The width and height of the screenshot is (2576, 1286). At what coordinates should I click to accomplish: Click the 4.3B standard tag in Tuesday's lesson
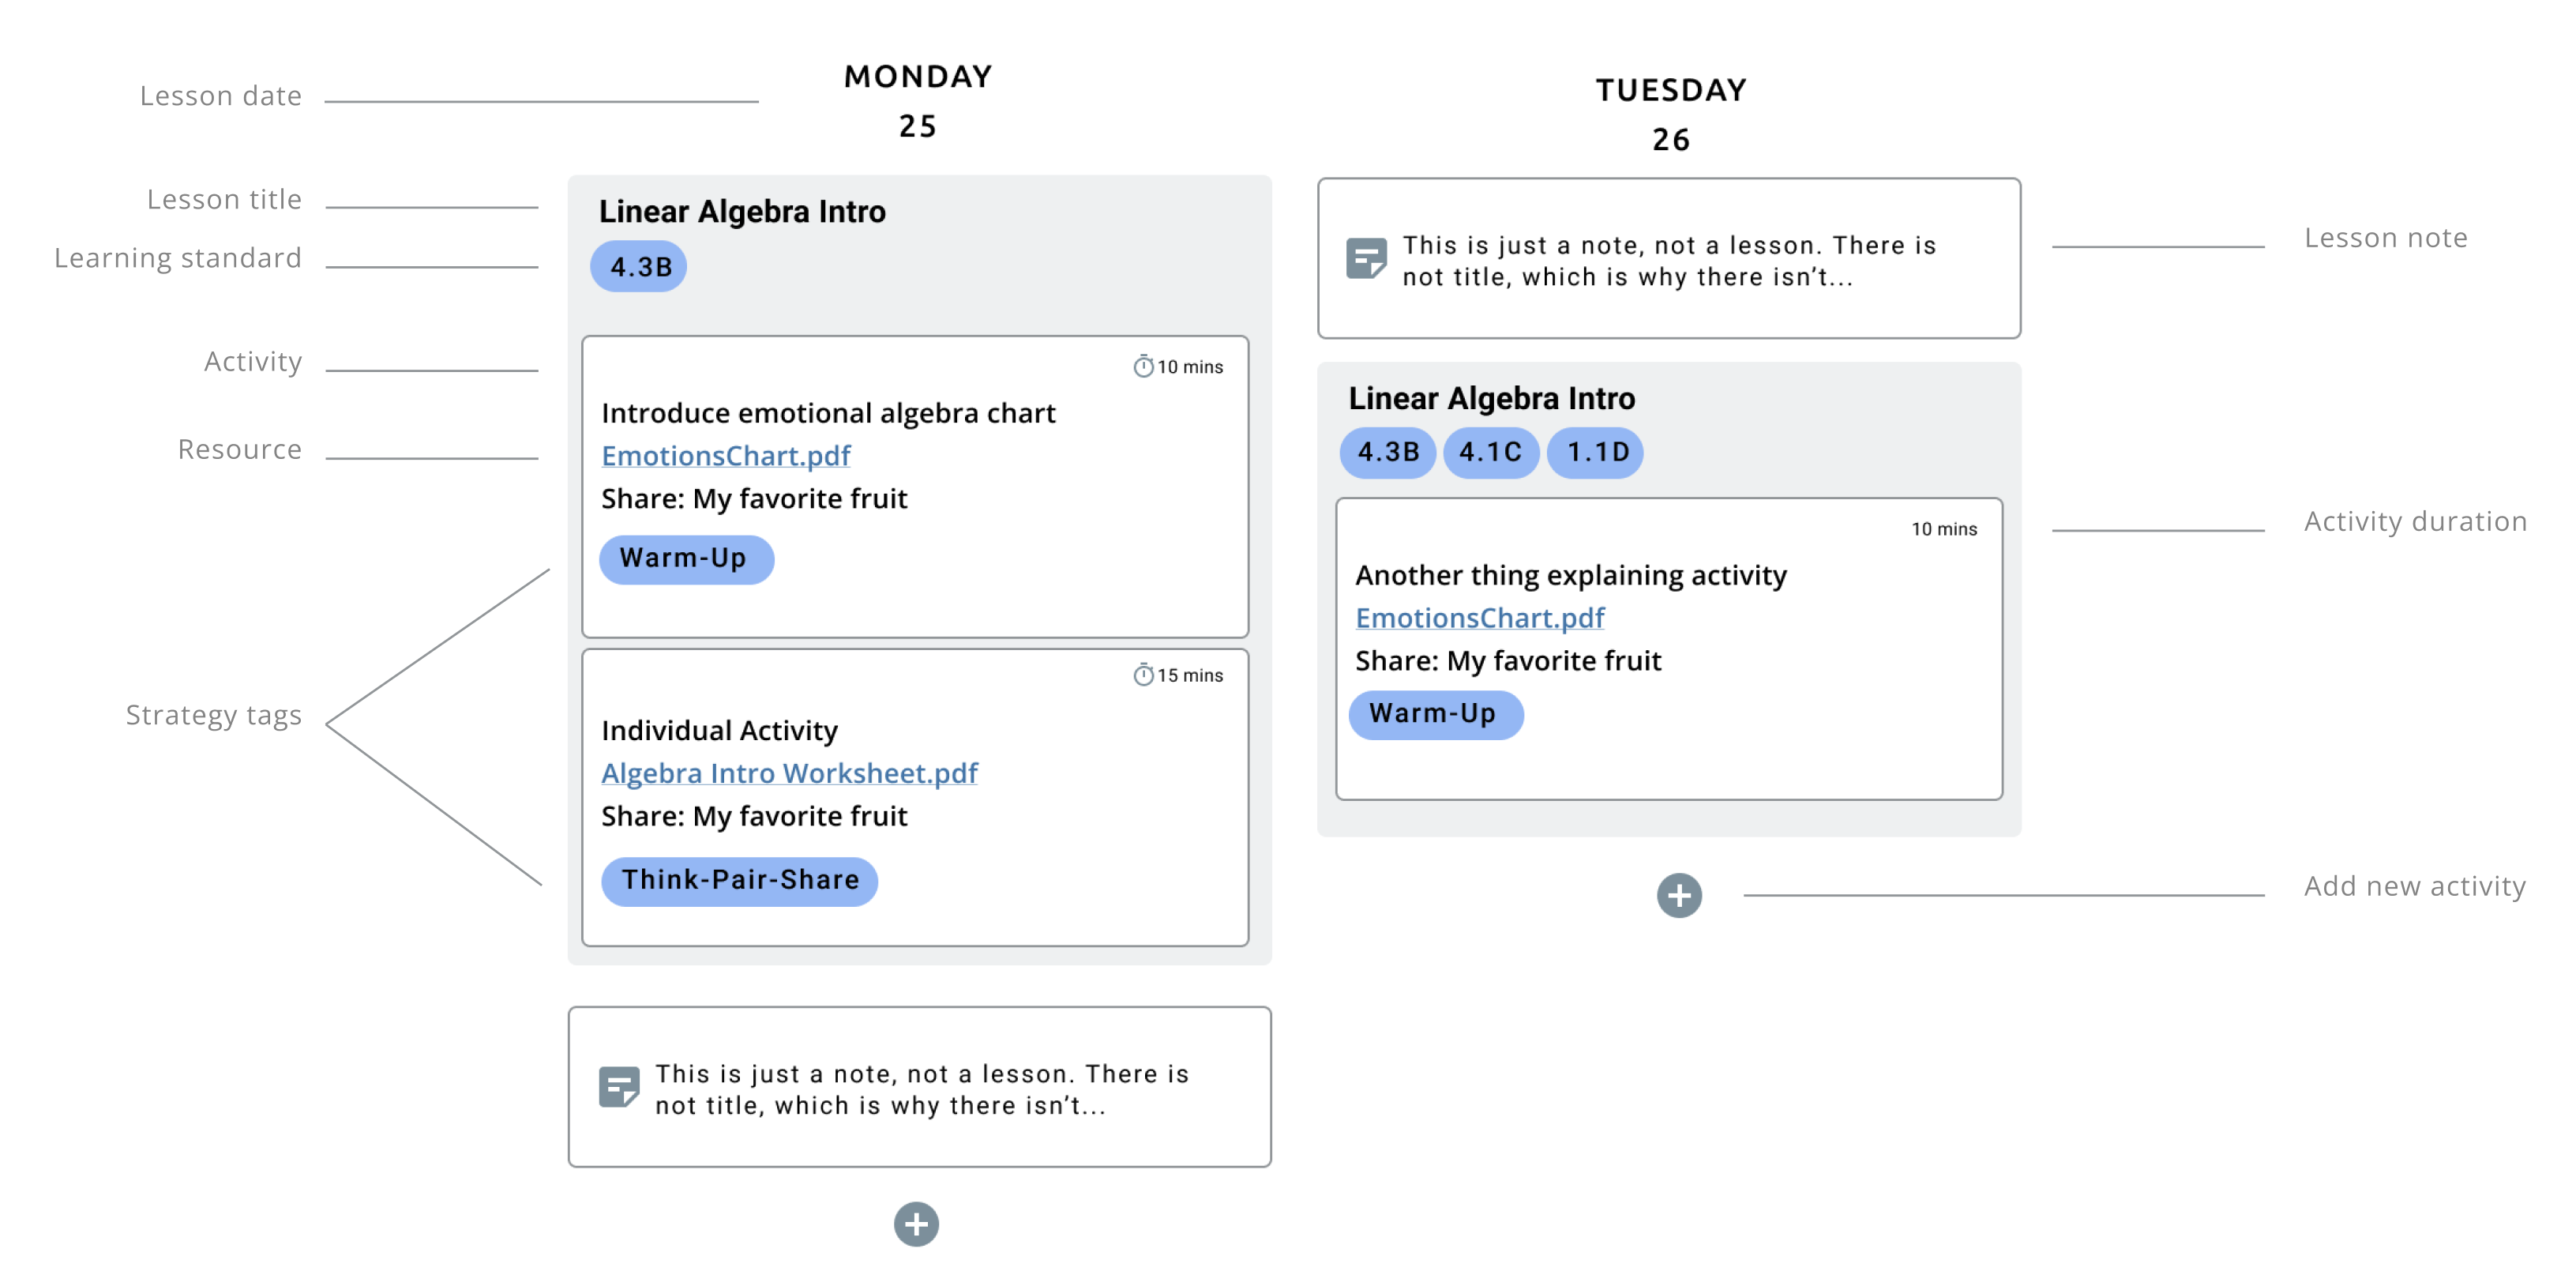pos(1387,452)
